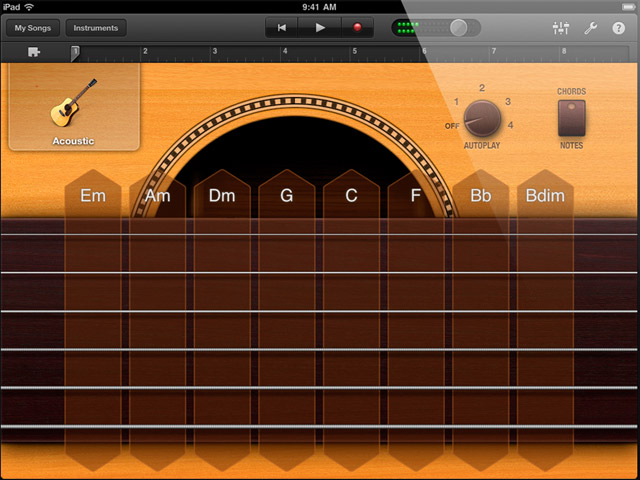Start recording with the red Record button
640x480 pixels.
(357, 28)
